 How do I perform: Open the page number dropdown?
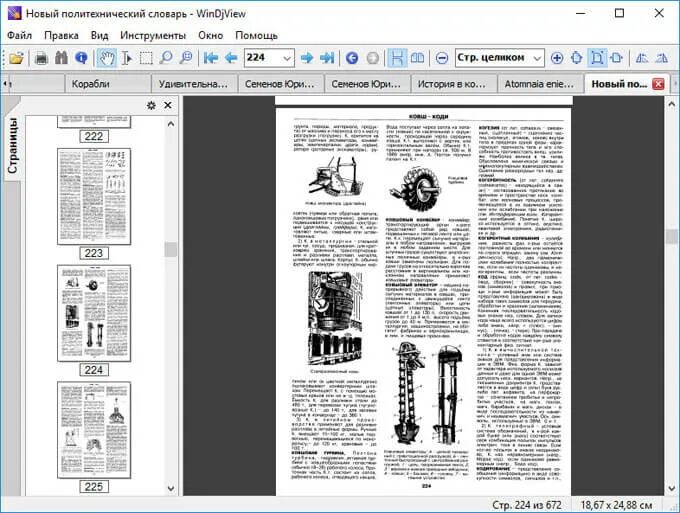pos(287,58)
